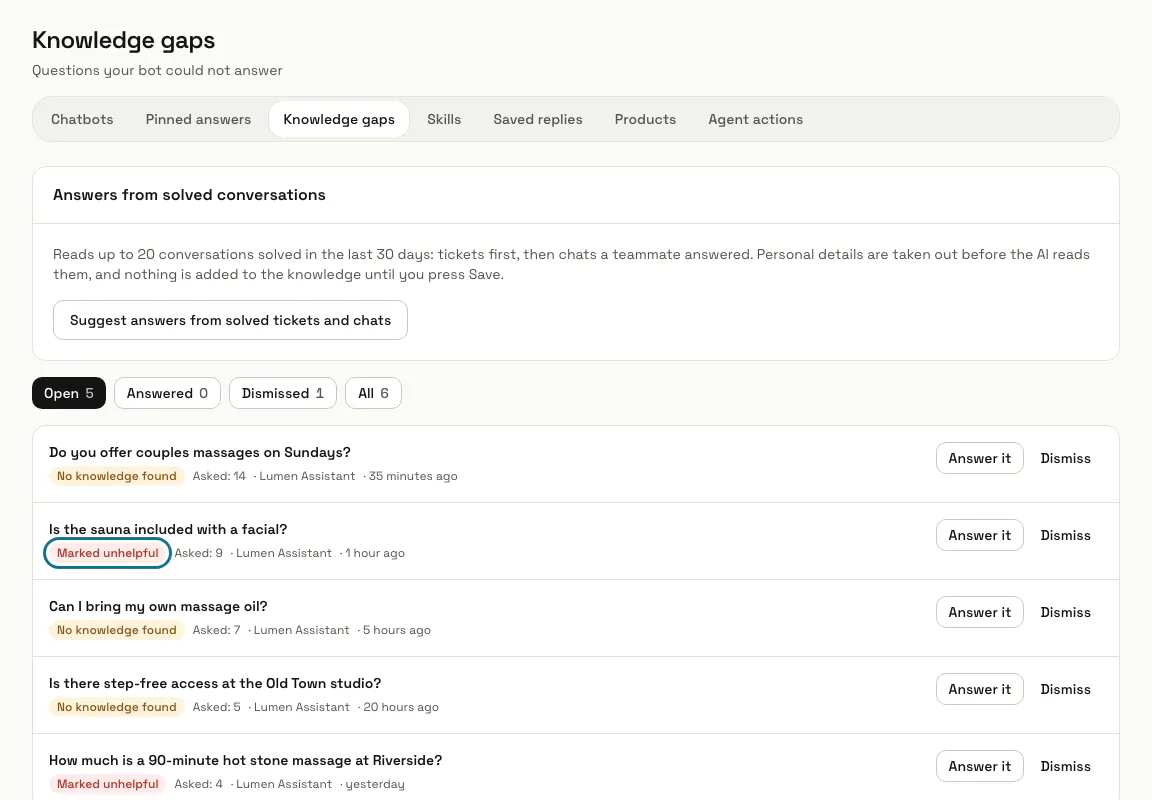The image size is (1152, 800).
Task: Click question 'Do you offer couples massages on Sundays?'
Action: 200,453
